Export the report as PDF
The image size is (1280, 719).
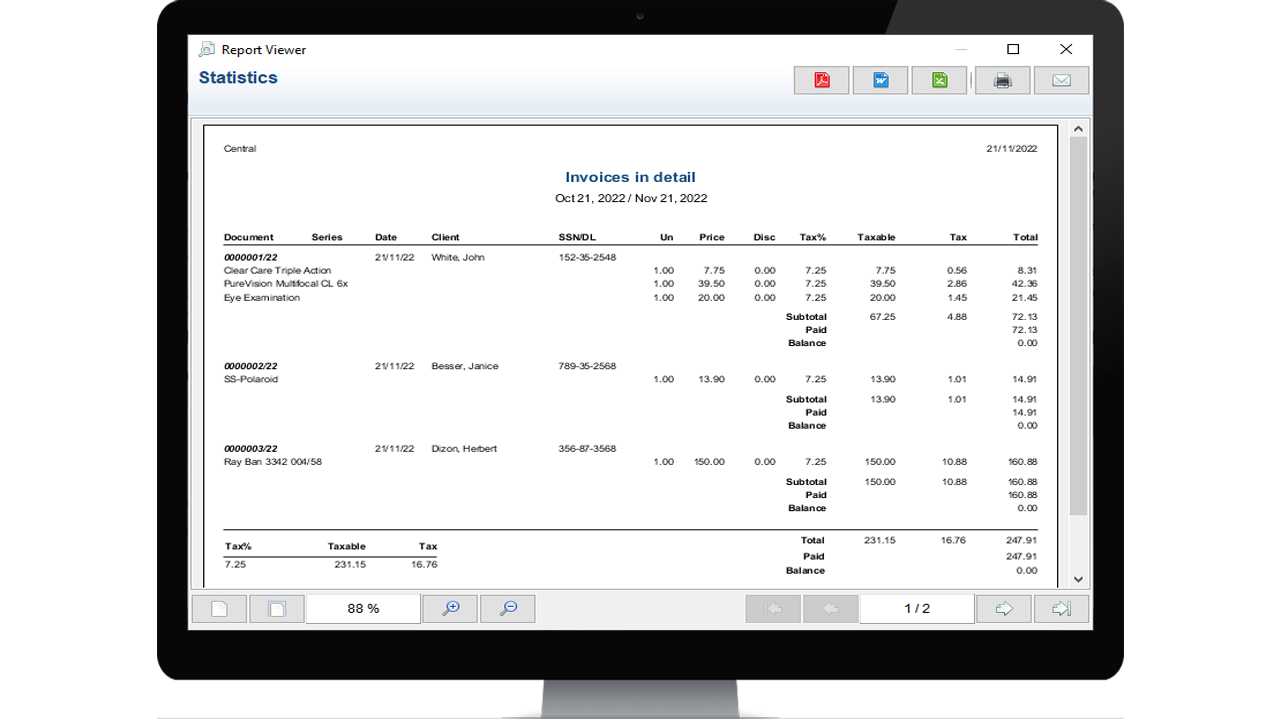pos(821,81)
